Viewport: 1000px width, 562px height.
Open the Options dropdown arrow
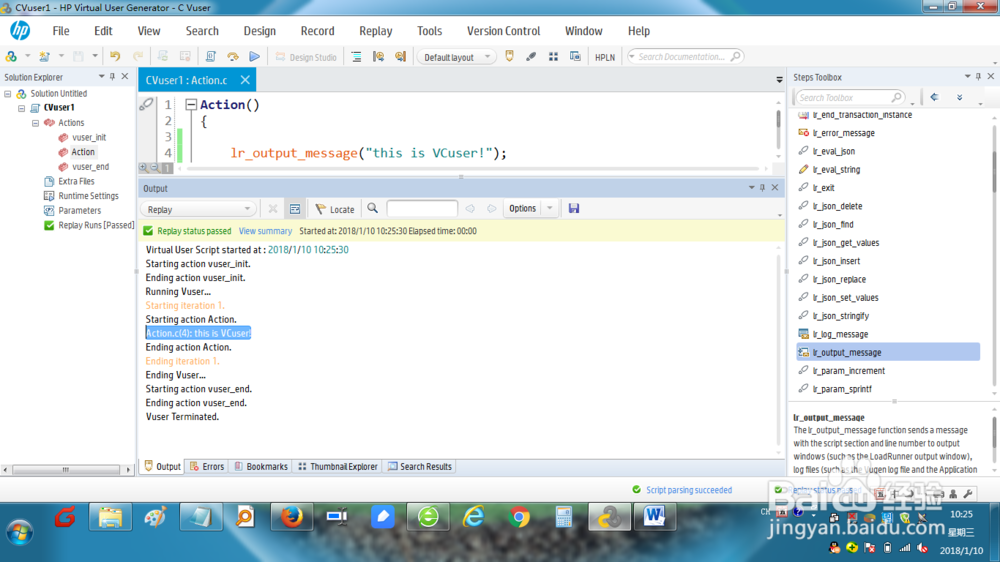[x=549, y=209]
